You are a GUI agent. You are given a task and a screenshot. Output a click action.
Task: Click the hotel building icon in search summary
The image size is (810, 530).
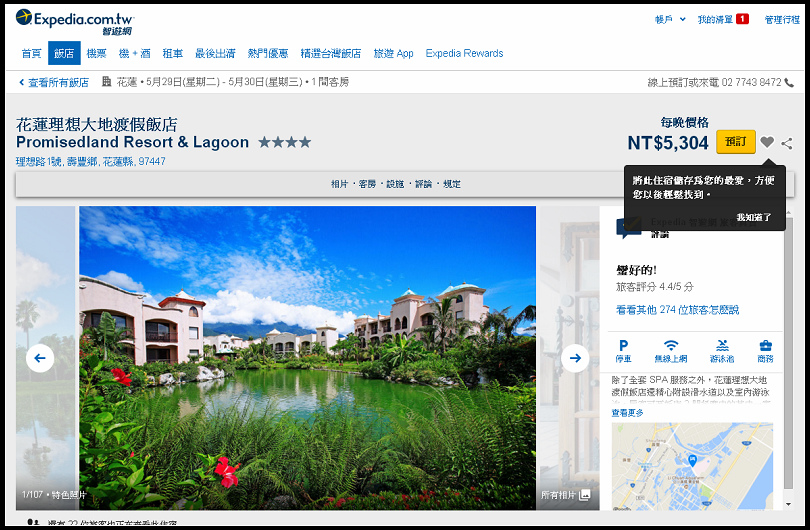click(106, 82)
